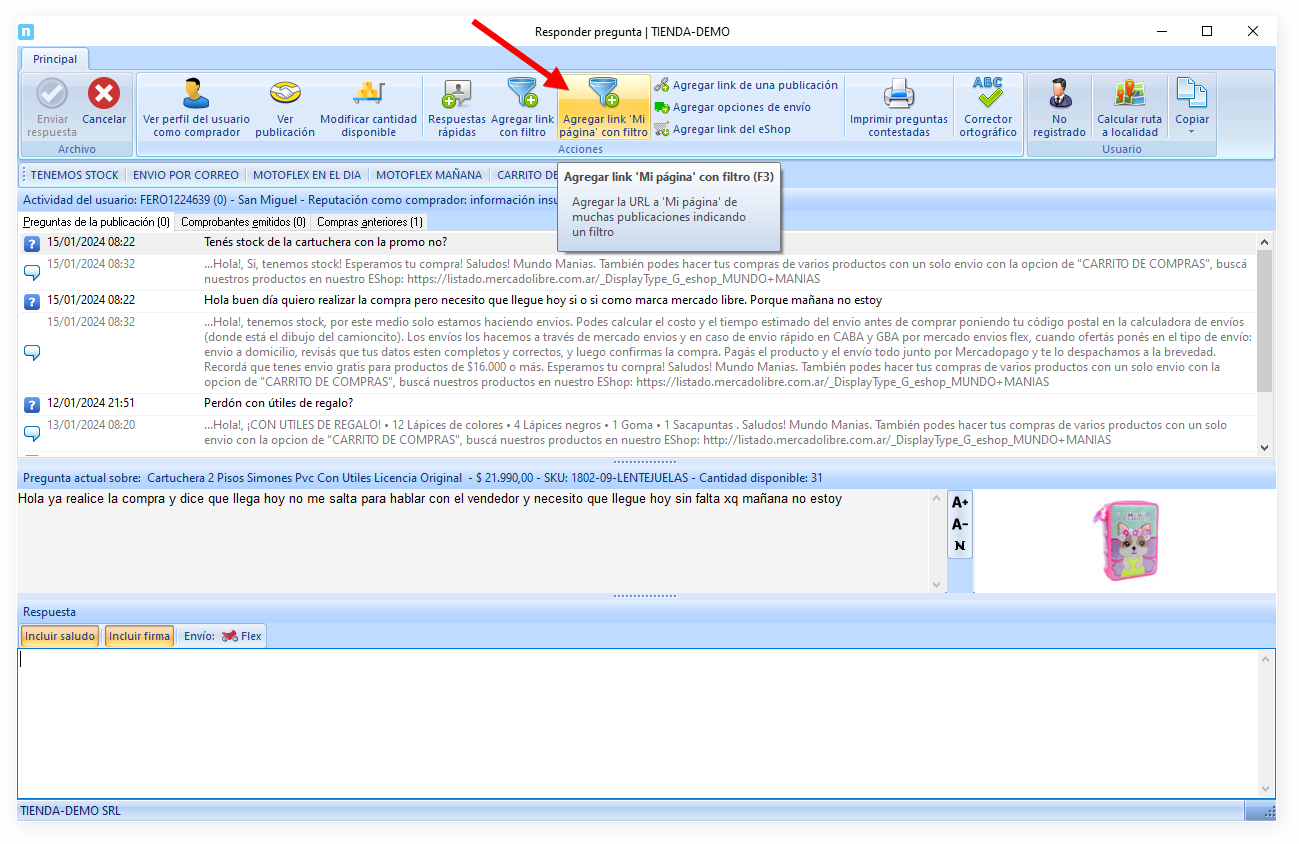
Task: Toggle the Incluir saludo button
Action: coord(60,636)
